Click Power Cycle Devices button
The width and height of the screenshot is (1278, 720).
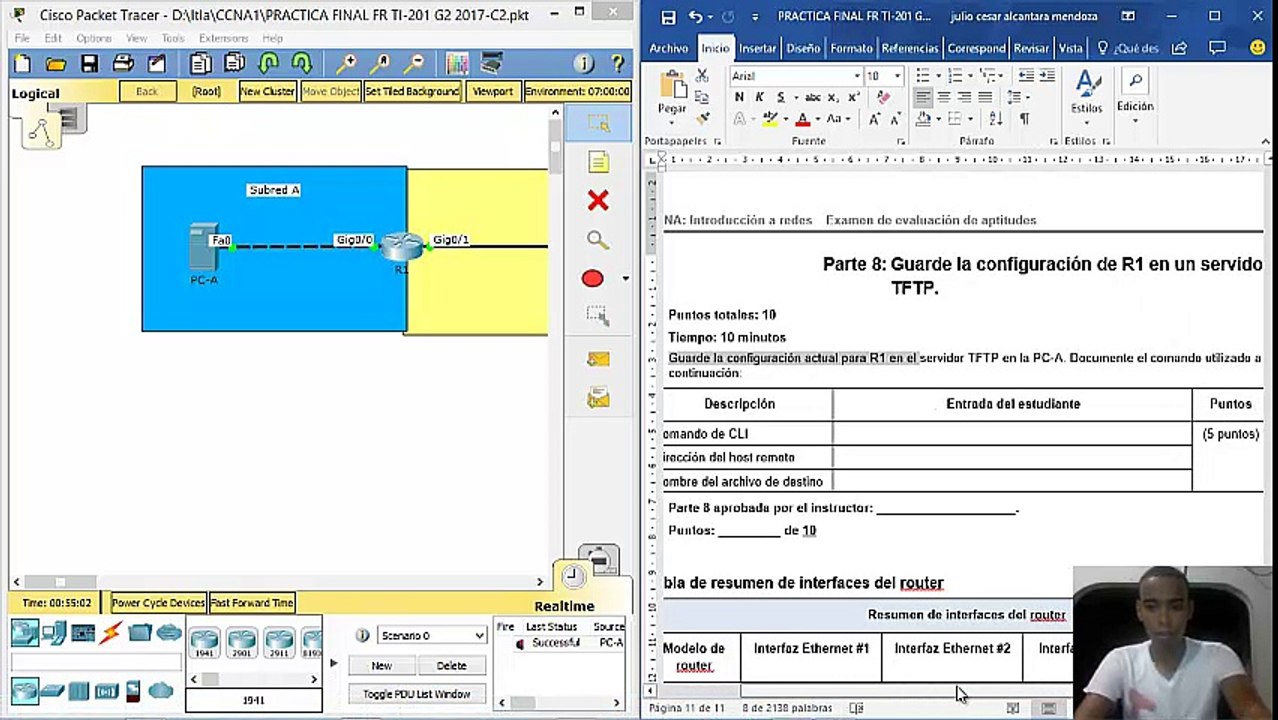158,603
